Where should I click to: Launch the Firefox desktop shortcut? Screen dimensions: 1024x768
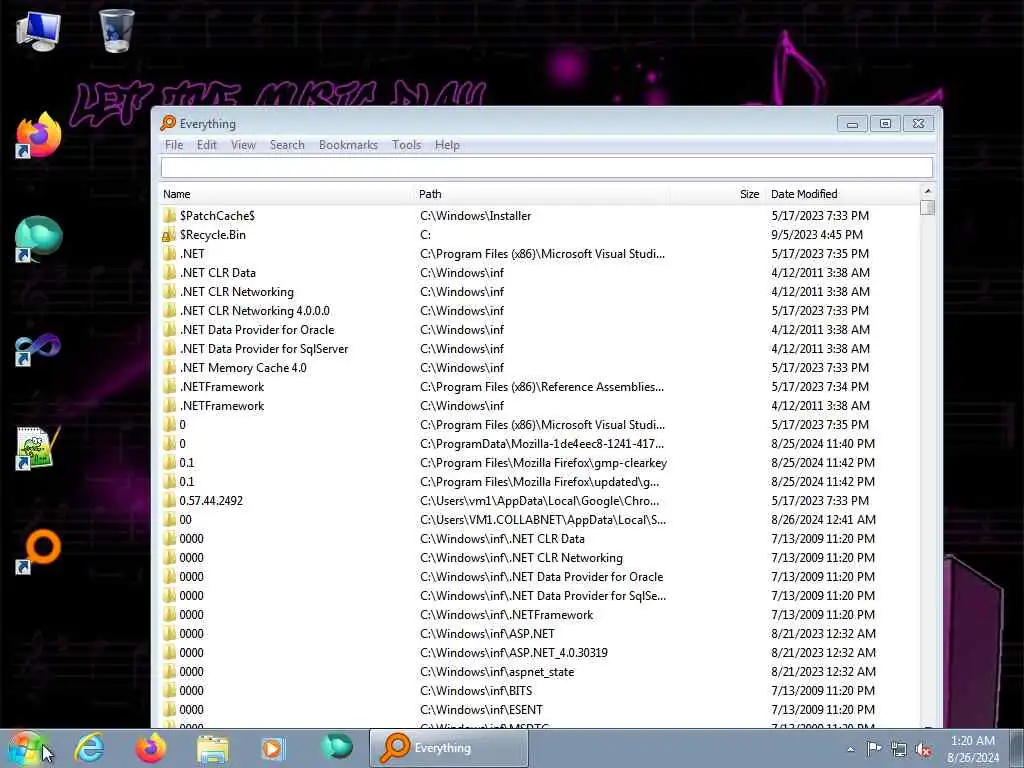pyautogui.click(x=38, y=136)
